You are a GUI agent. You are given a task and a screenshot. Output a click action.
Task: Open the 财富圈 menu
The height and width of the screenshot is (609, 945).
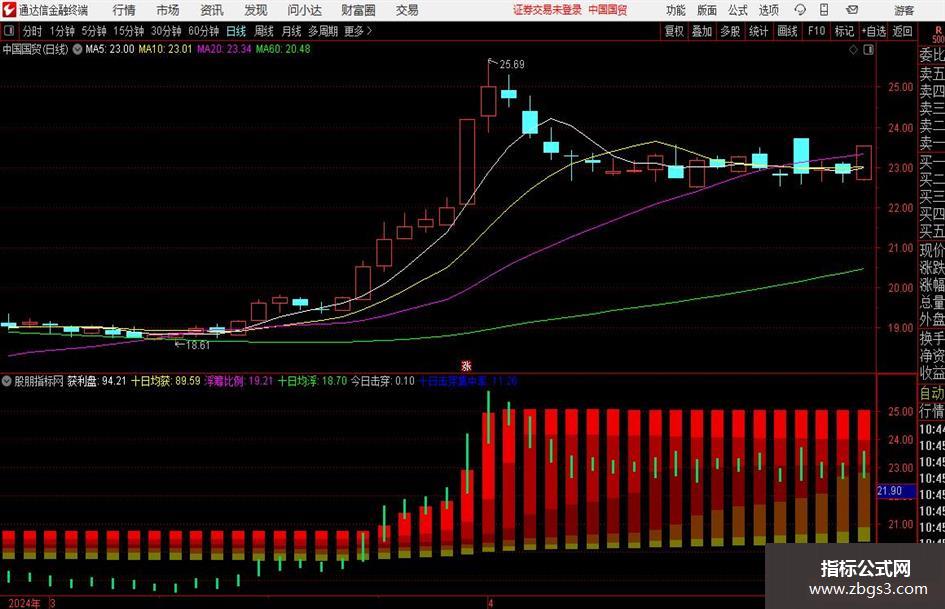(x=358, y=10)
